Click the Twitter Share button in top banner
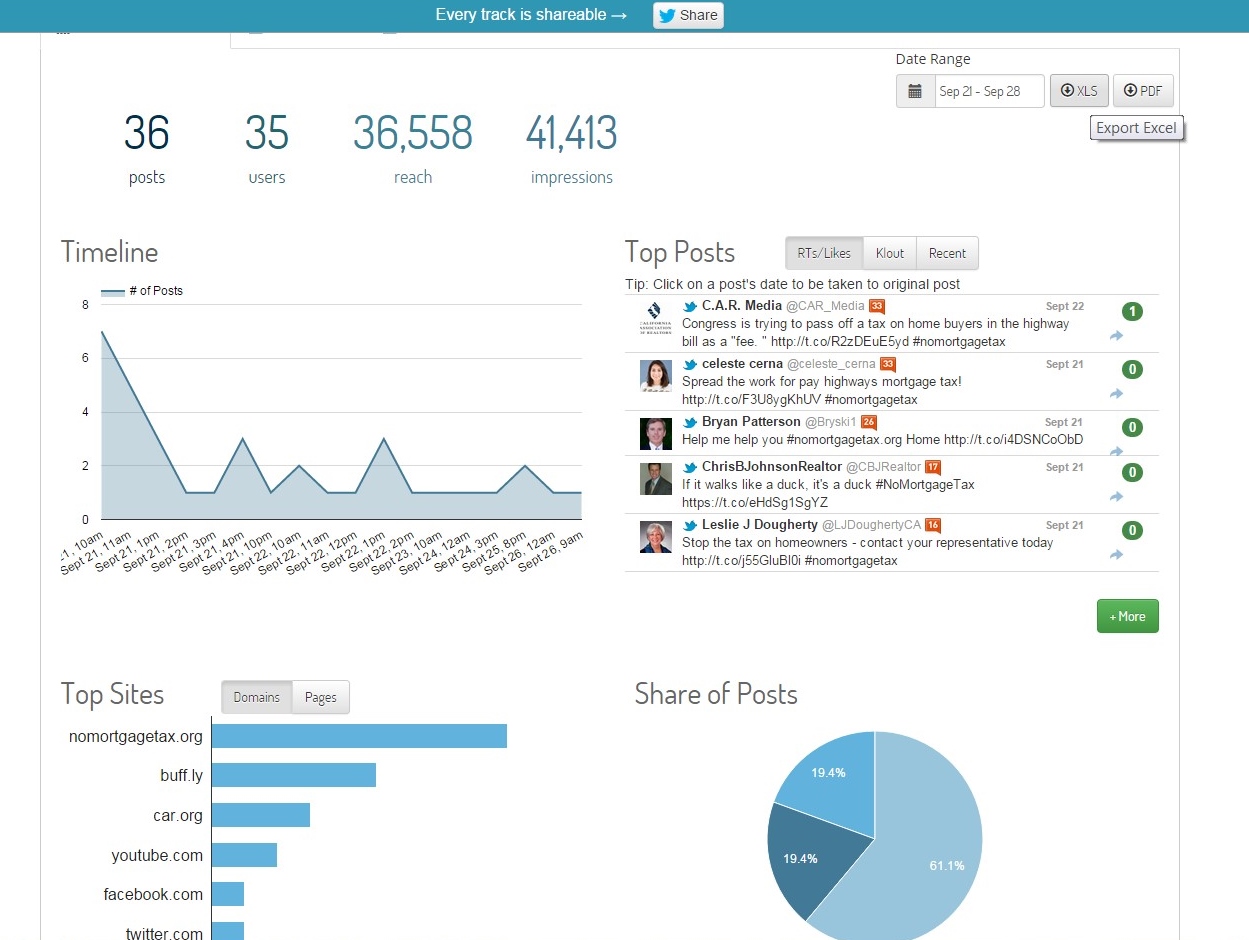1249x940 pixels. 688,15
